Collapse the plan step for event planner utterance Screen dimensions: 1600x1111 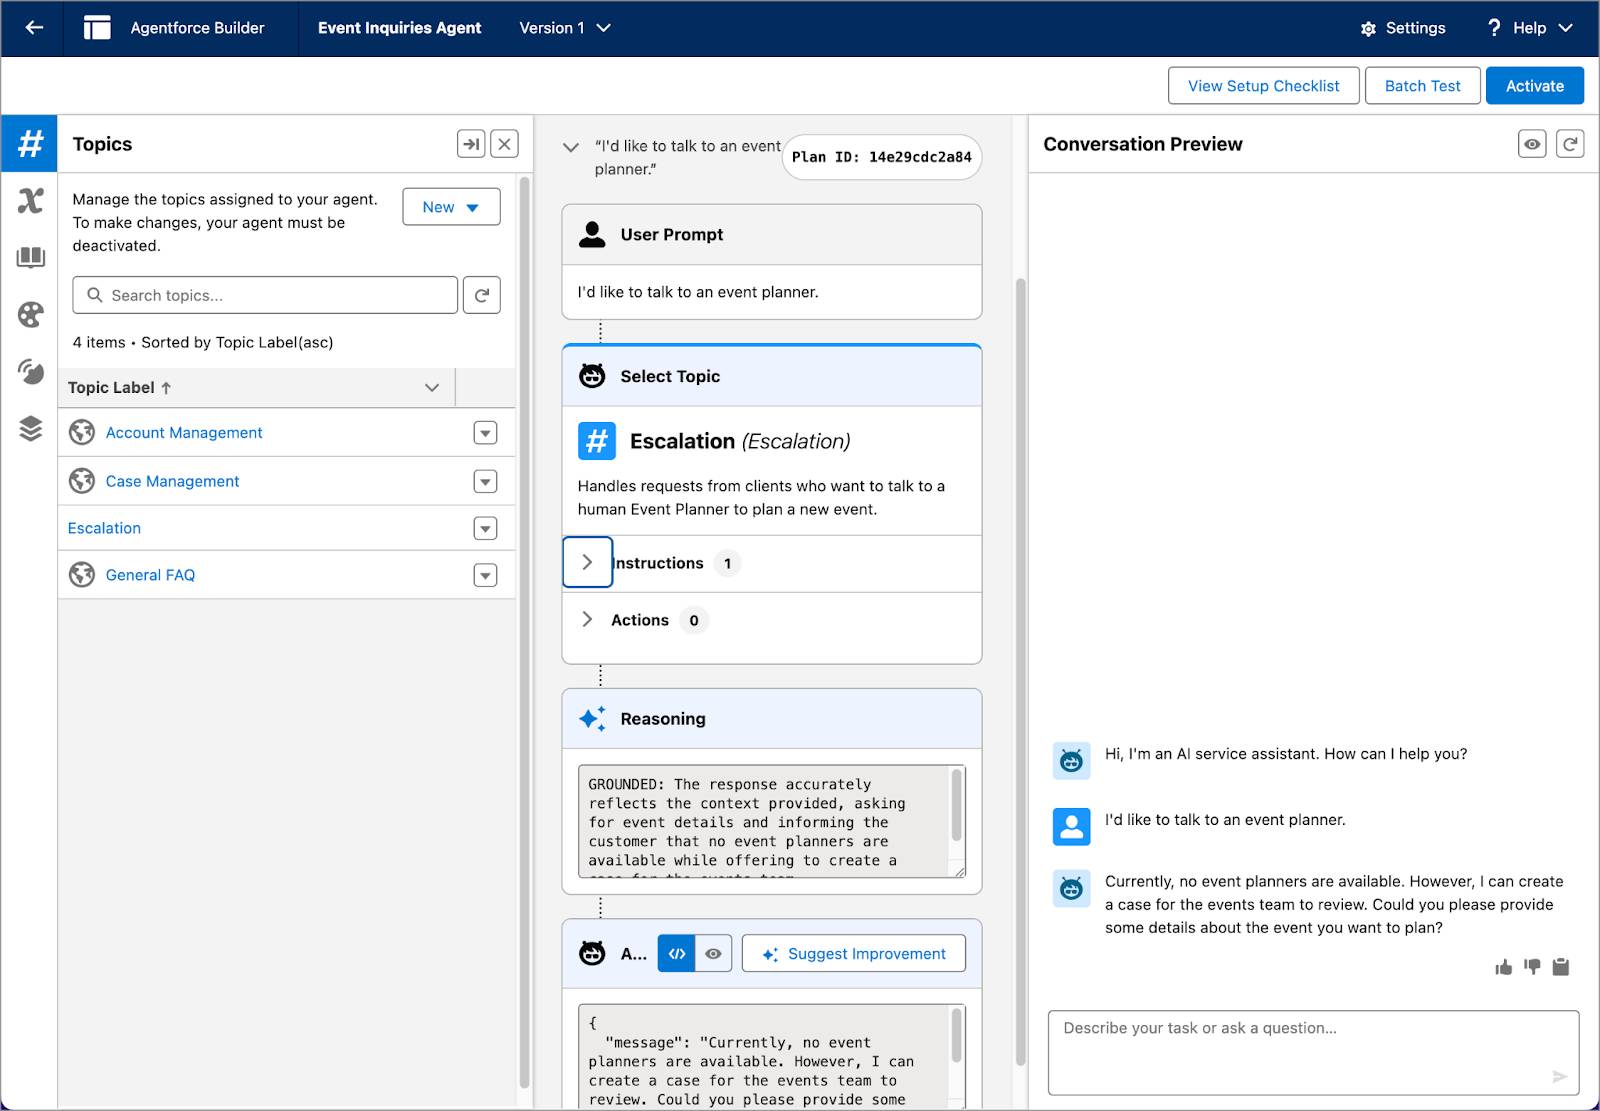[571, 147]
